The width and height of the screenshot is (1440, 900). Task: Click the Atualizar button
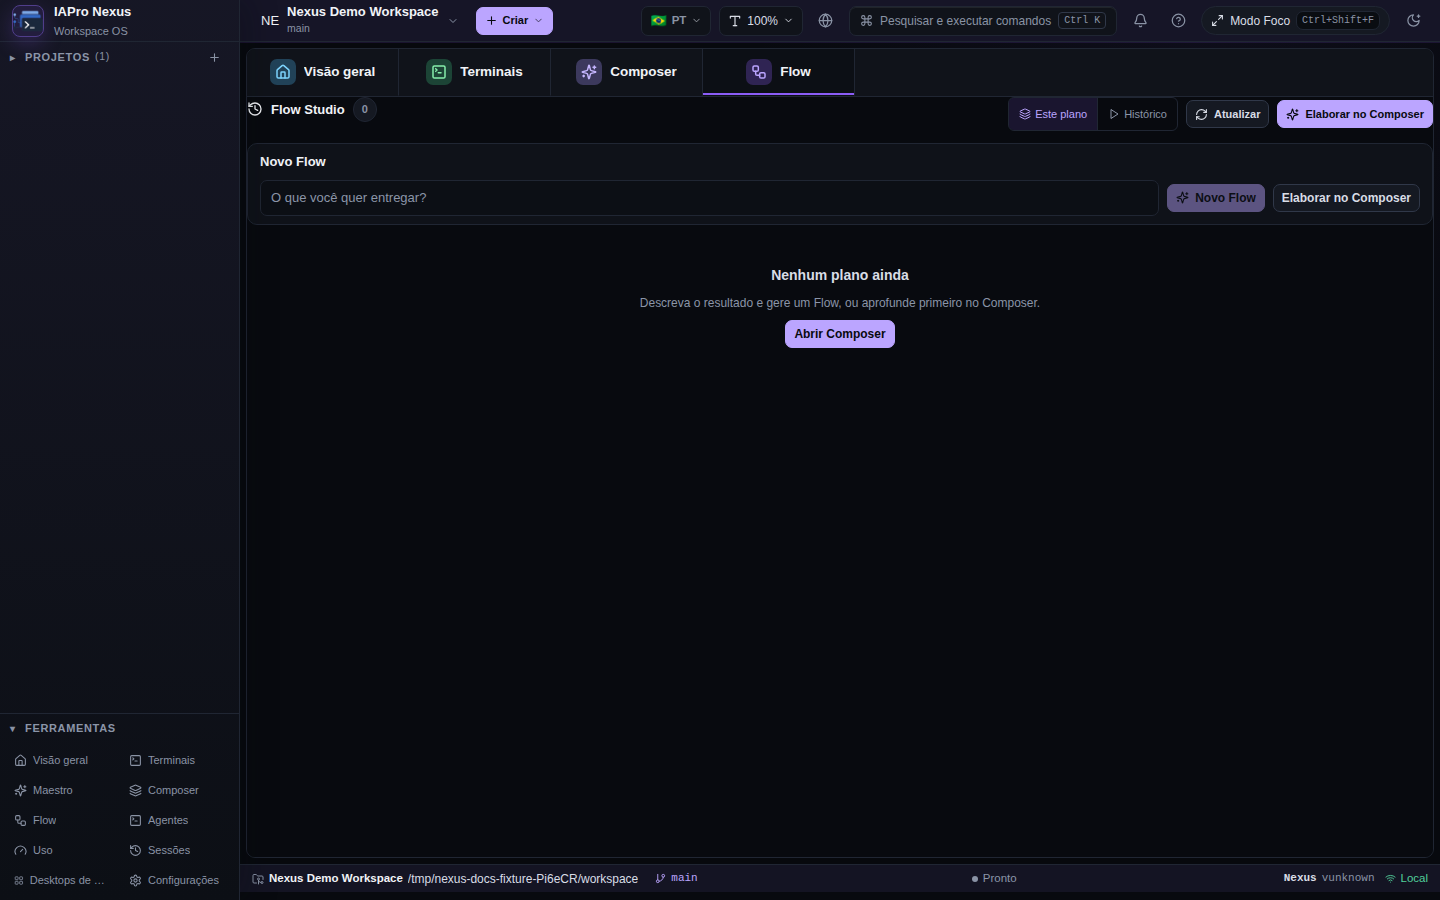1228,114
